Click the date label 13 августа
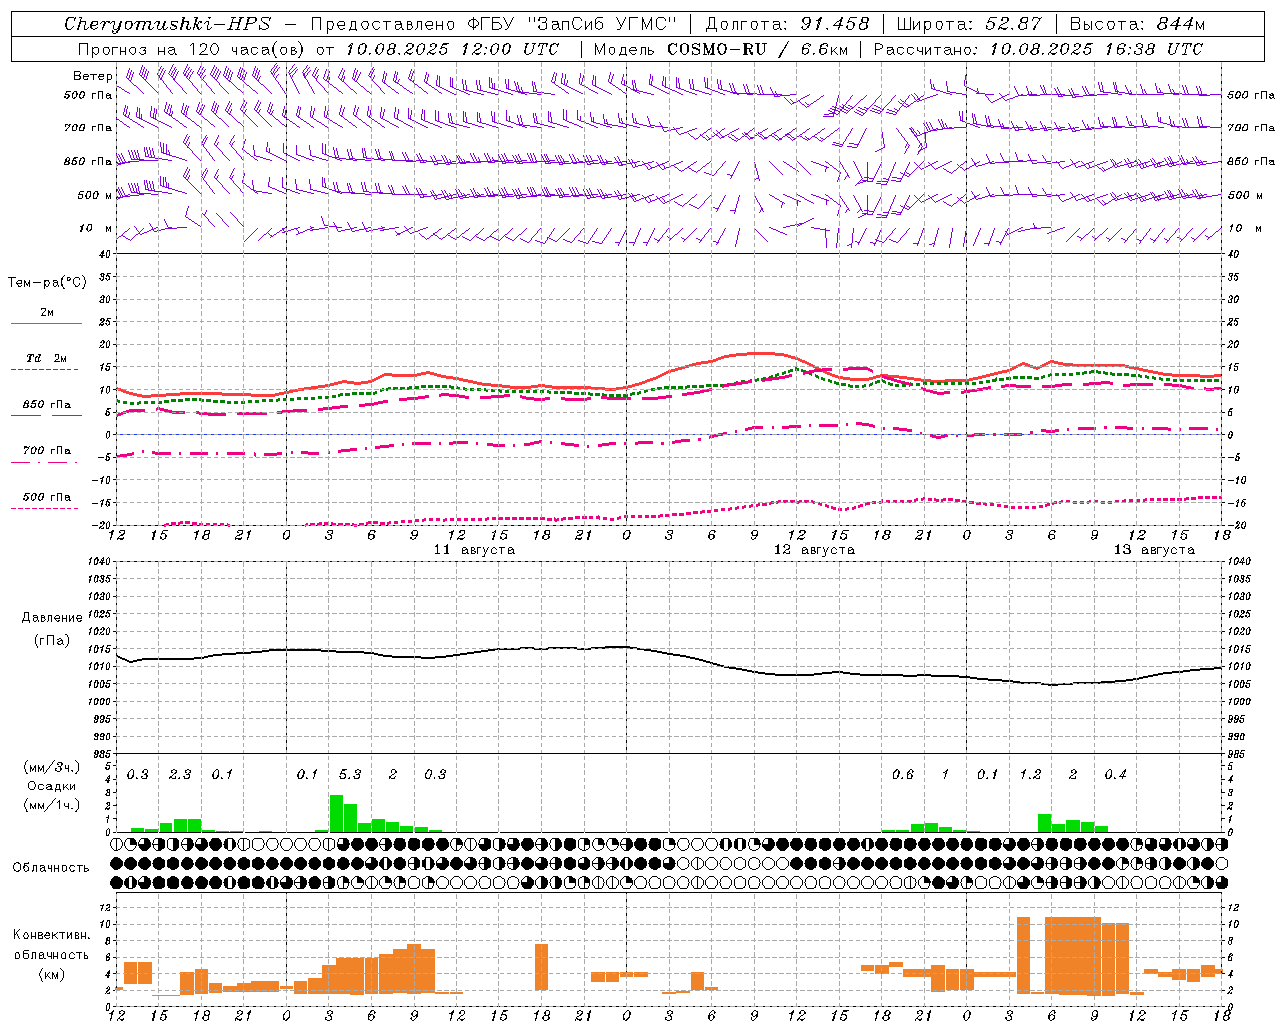 pyautogui.click(x=1154, y=550)
